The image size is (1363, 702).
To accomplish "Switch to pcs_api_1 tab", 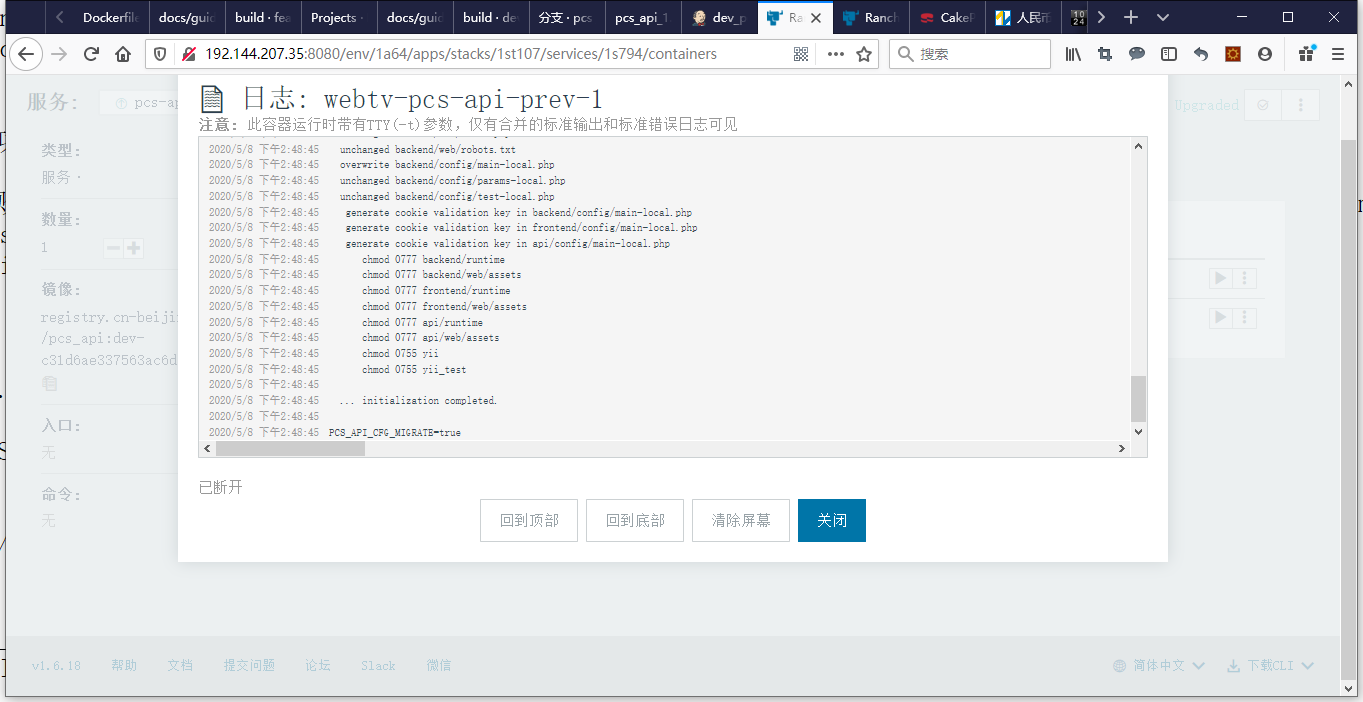I will (643, 17).
